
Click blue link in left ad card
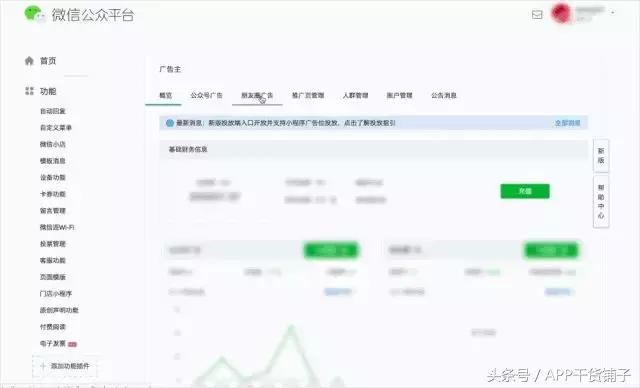(x=338, y=291)
